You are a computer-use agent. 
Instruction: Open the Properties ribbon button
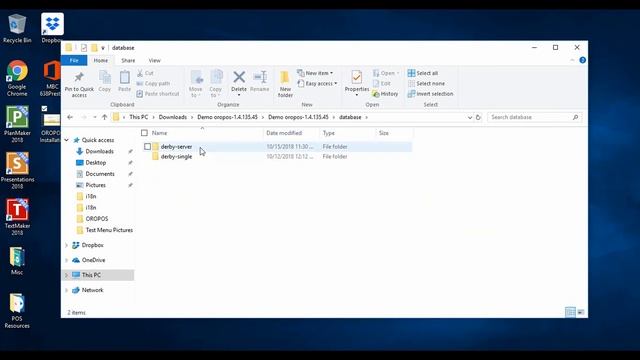point(357,83)
